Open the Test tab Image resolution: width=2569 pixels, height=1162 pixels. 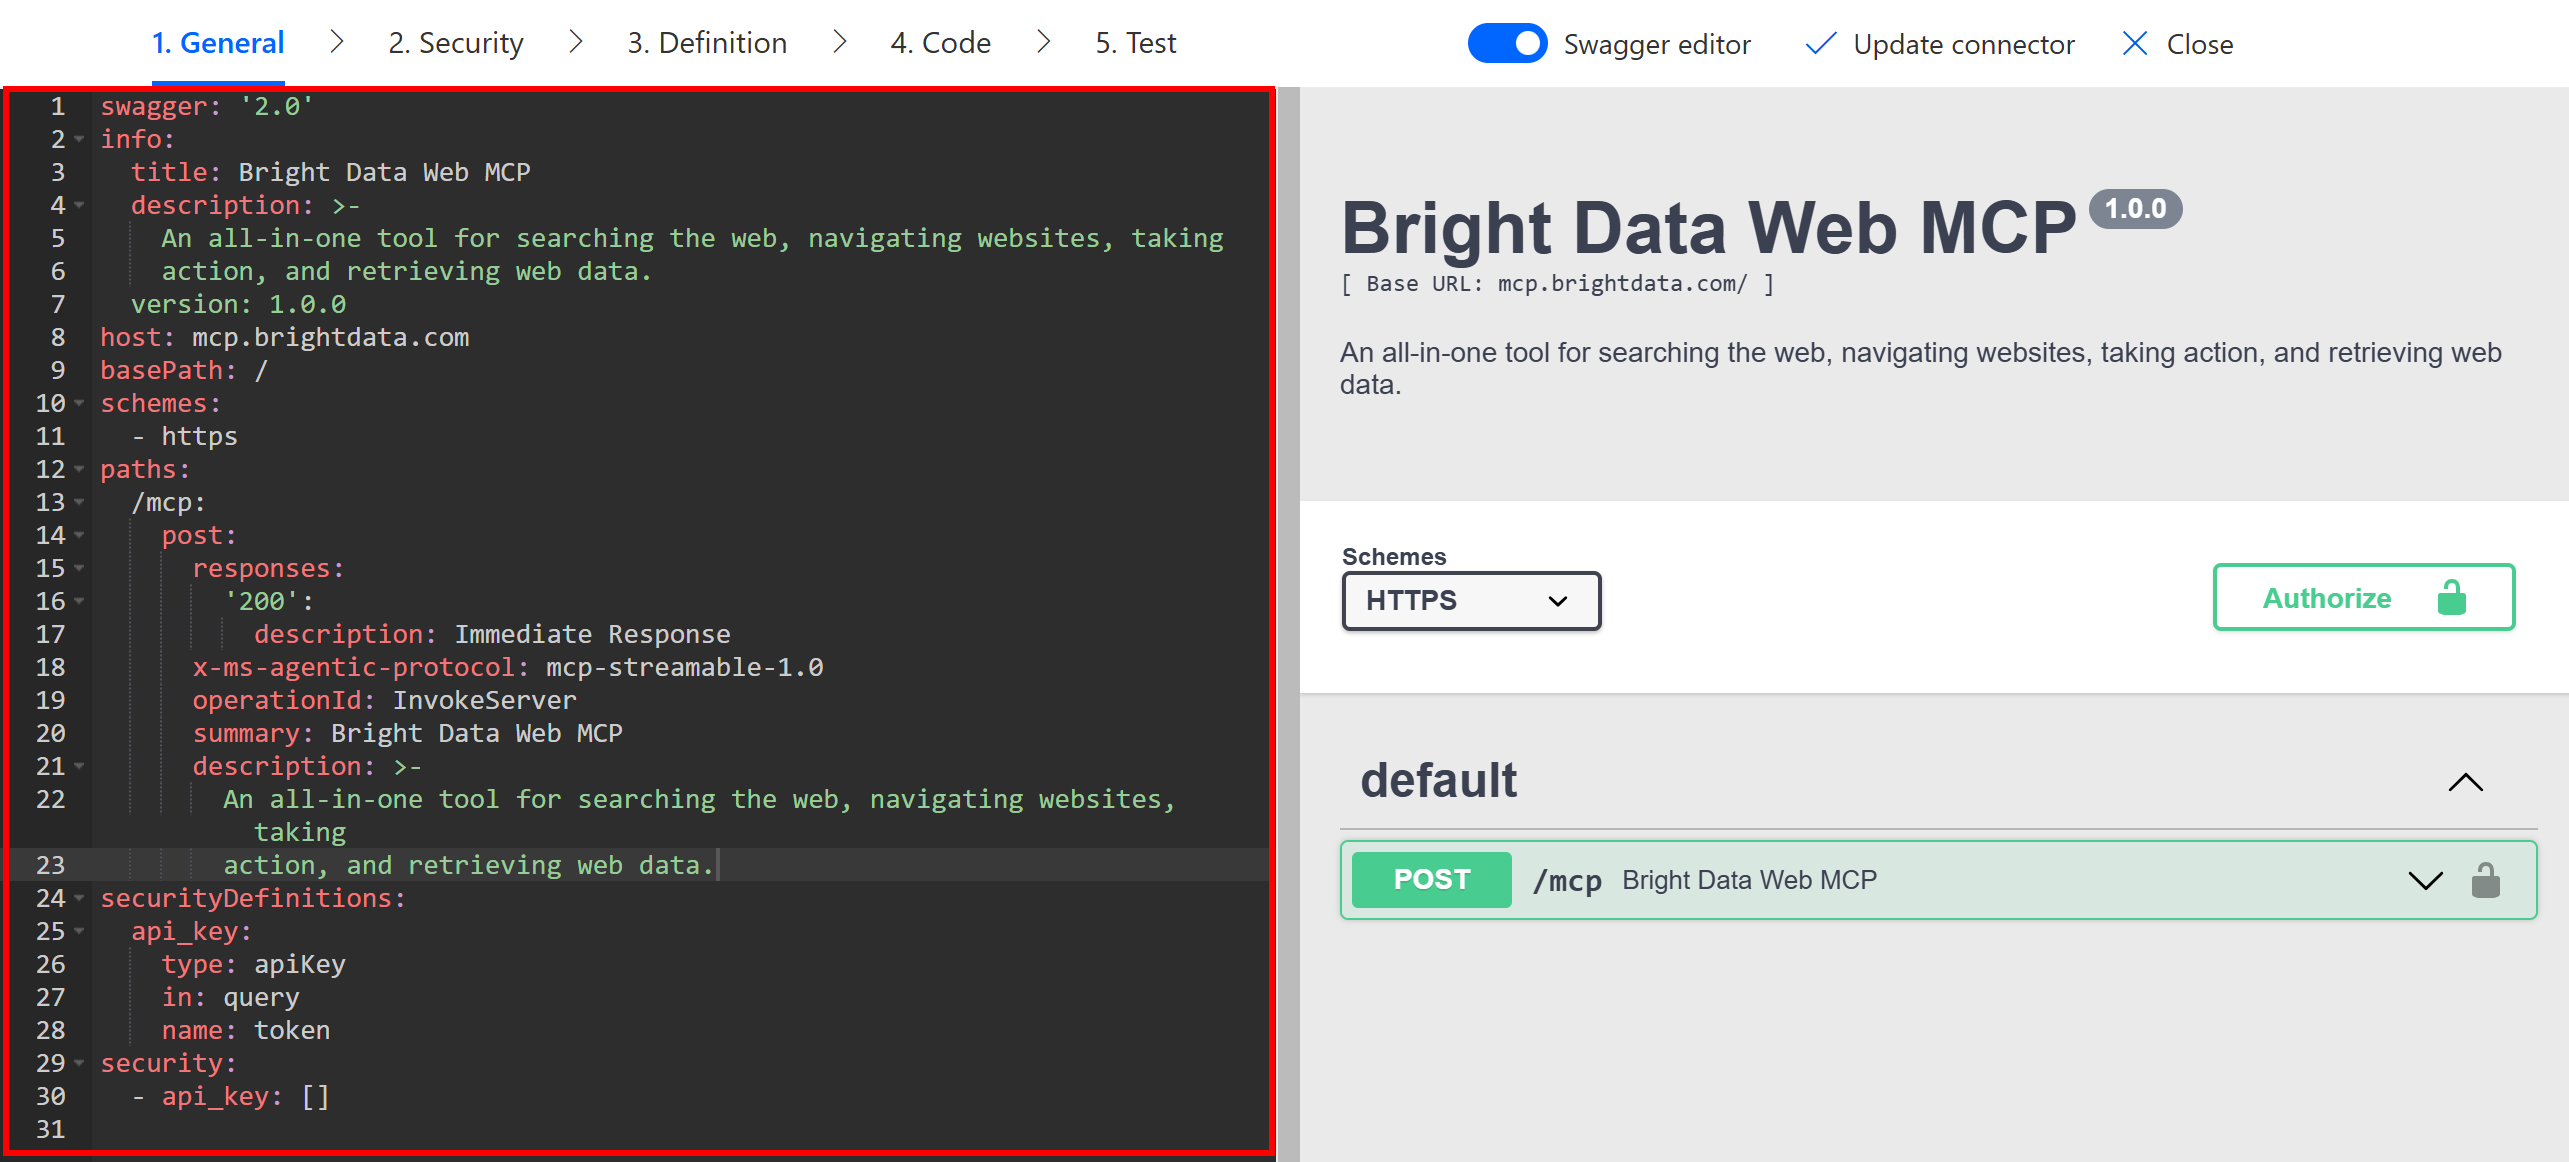click(1134, 42)
